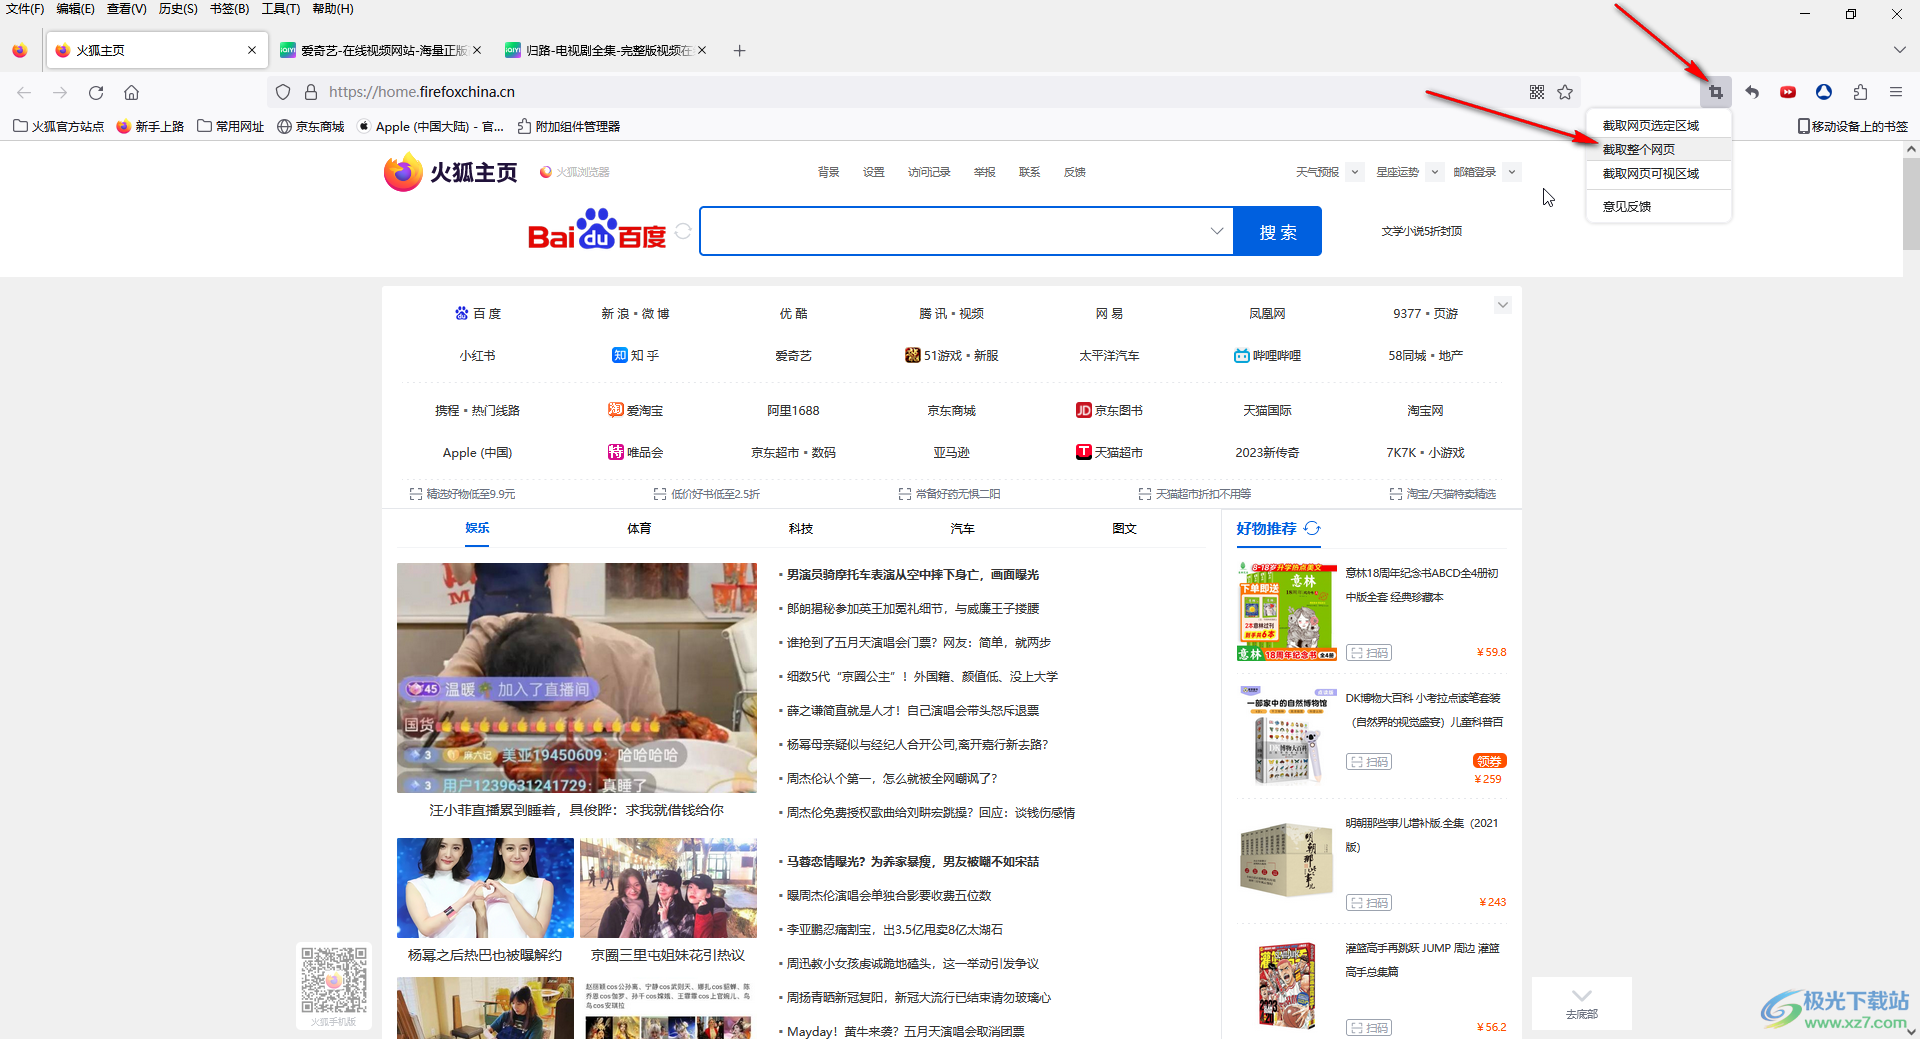Open the Firefox hamburger menu
The height and width of the screenshot is (1039, 1920).
[1896, 92]
